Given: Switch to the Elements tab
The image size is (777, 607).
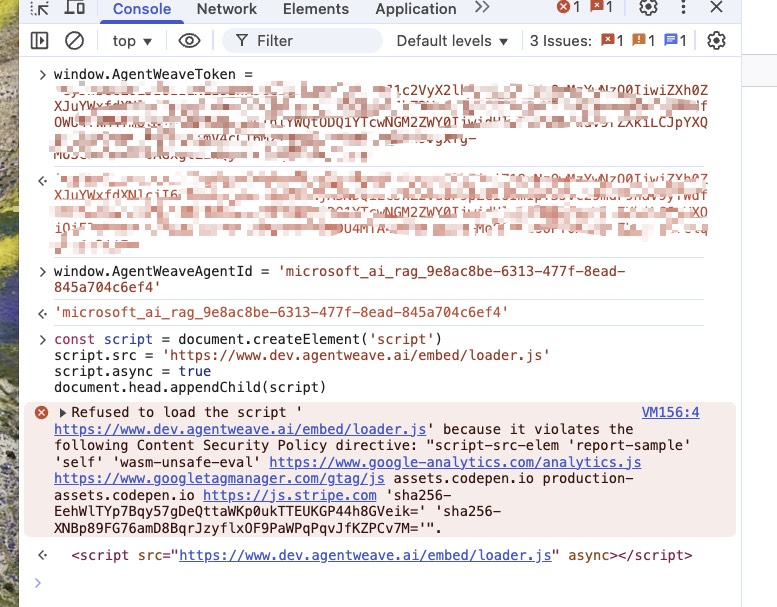Looking at the screenshot, I should [x=316, y=9].
